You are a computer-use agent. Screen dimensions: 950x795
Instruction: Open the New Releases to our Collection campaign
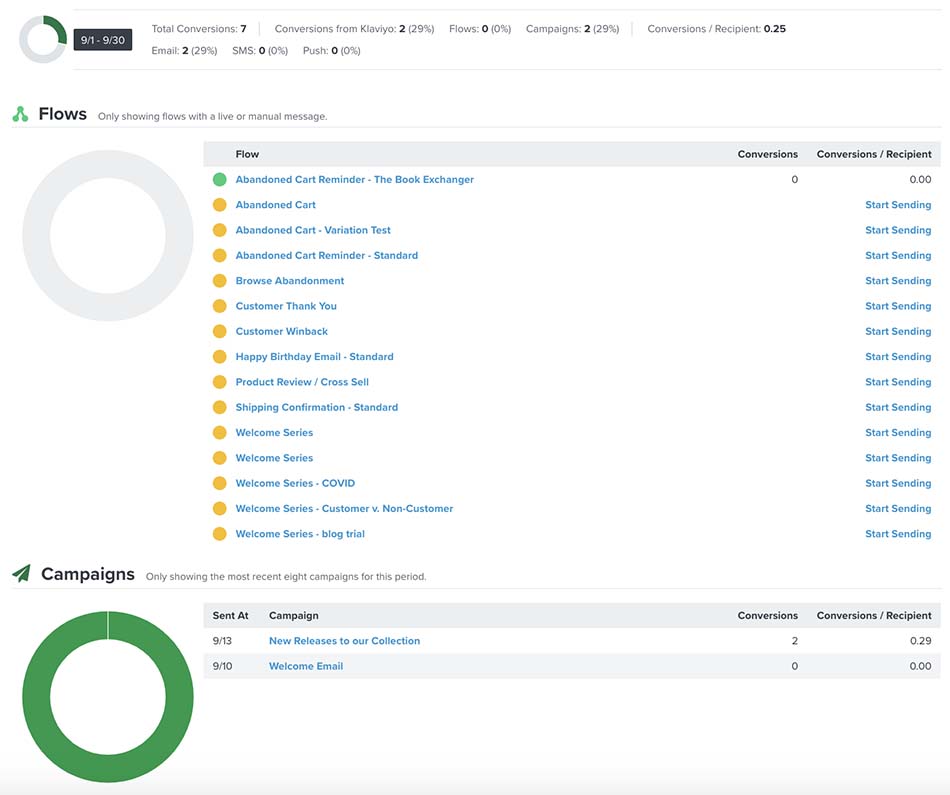(344, 641)
